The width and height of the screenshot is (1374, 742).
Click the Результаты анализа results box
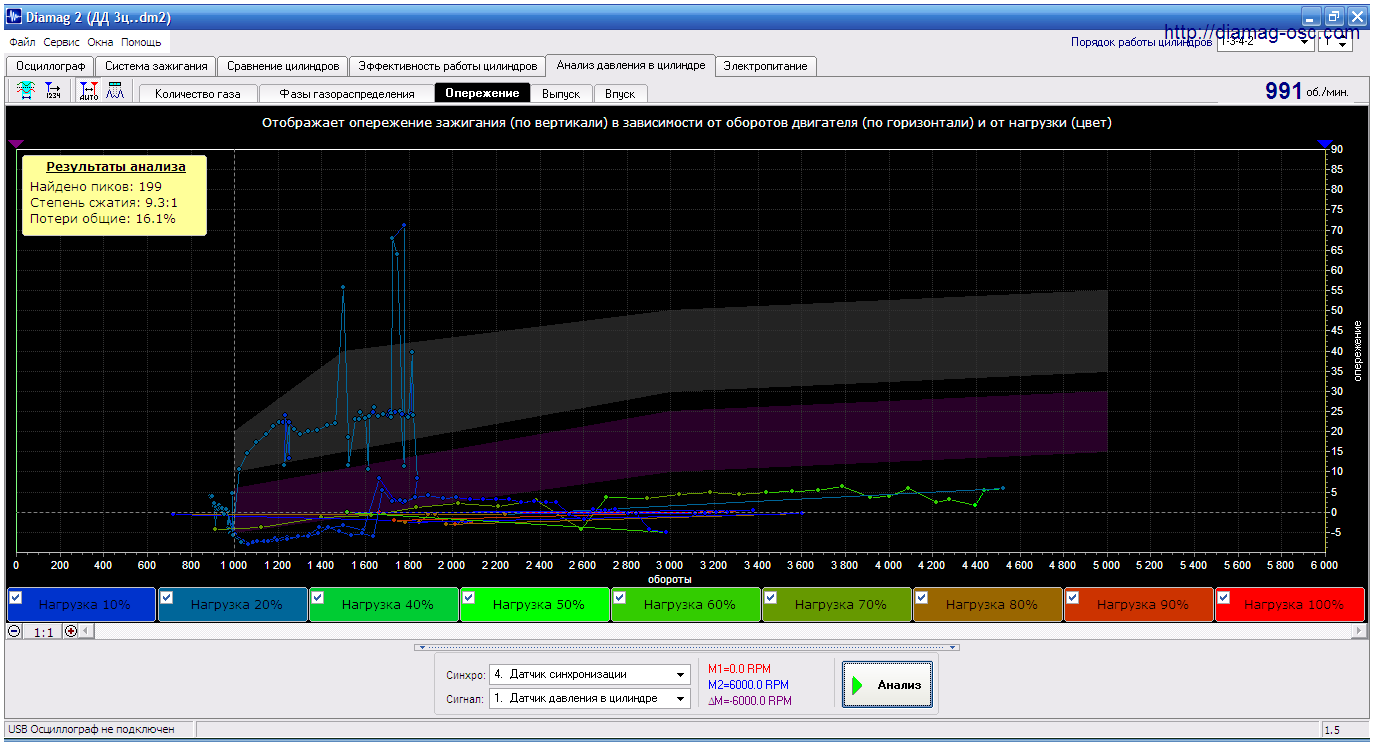tap(115, 195)
